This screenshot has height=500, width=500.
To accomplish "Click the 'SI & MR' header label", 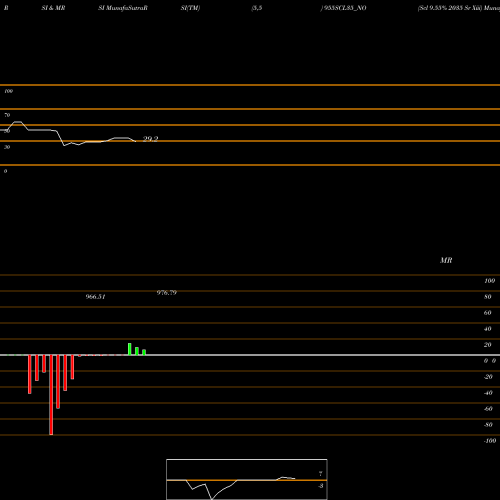I will click(x=53, y=8).
